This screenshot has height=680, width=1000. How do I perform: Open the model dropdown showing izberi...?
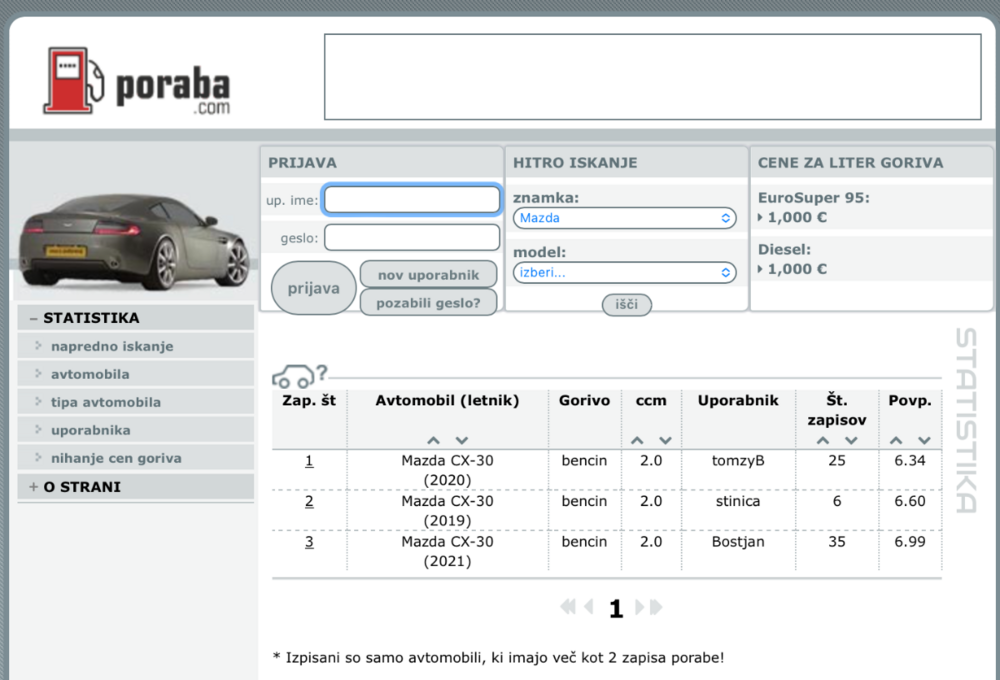point(625,272)
